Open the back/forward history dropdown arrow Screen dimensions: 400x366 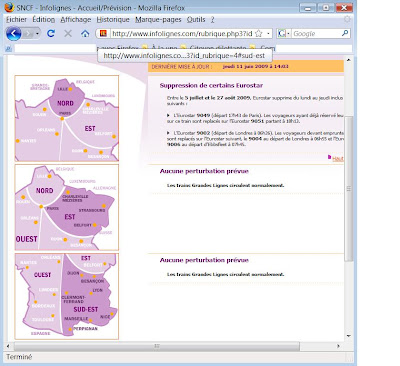(x=37, y=34)
